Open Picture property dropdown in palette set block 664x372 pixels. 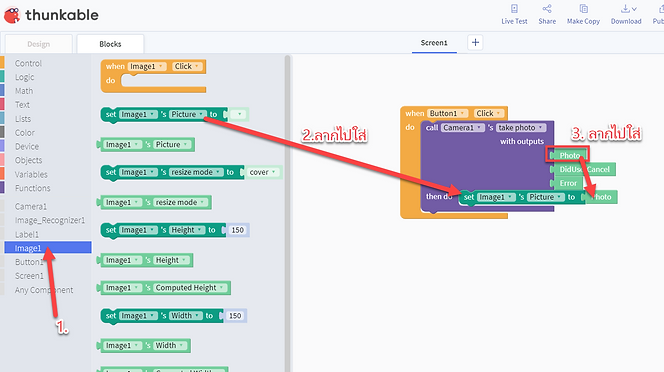click(187, 114)
